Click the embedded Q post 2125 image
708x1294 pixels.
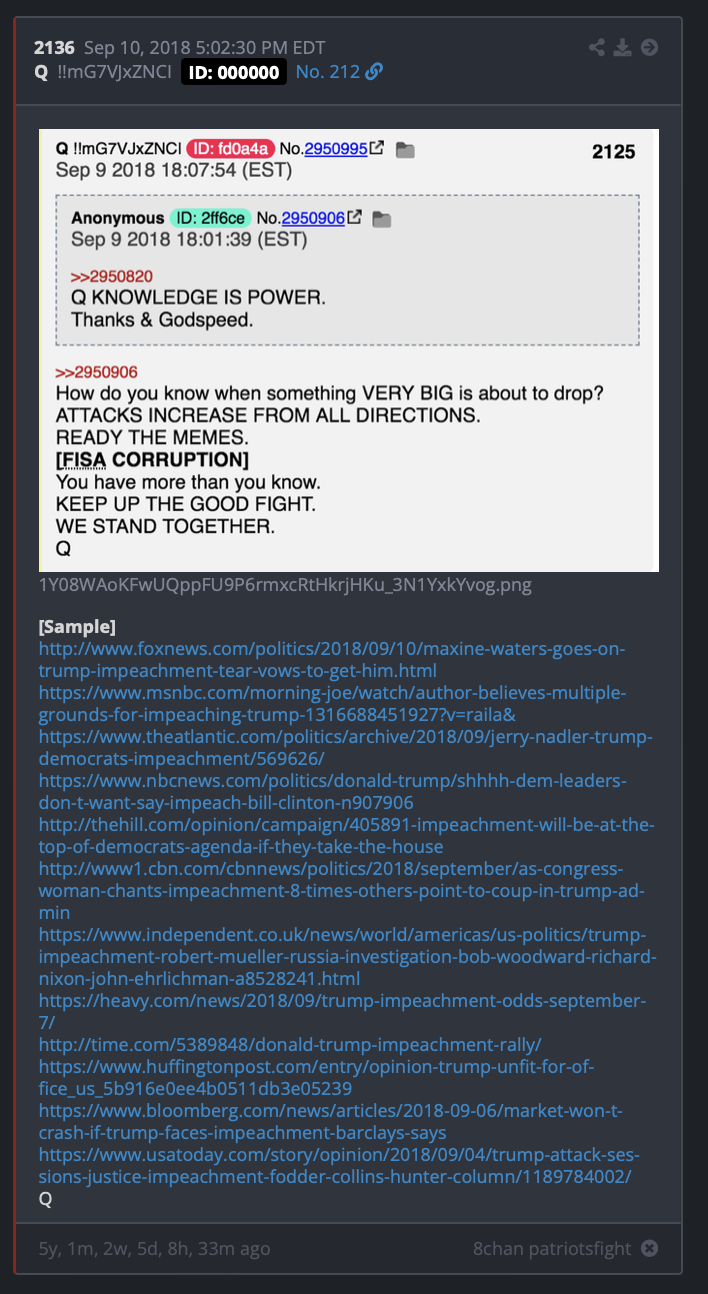click(x=349, y=350)
